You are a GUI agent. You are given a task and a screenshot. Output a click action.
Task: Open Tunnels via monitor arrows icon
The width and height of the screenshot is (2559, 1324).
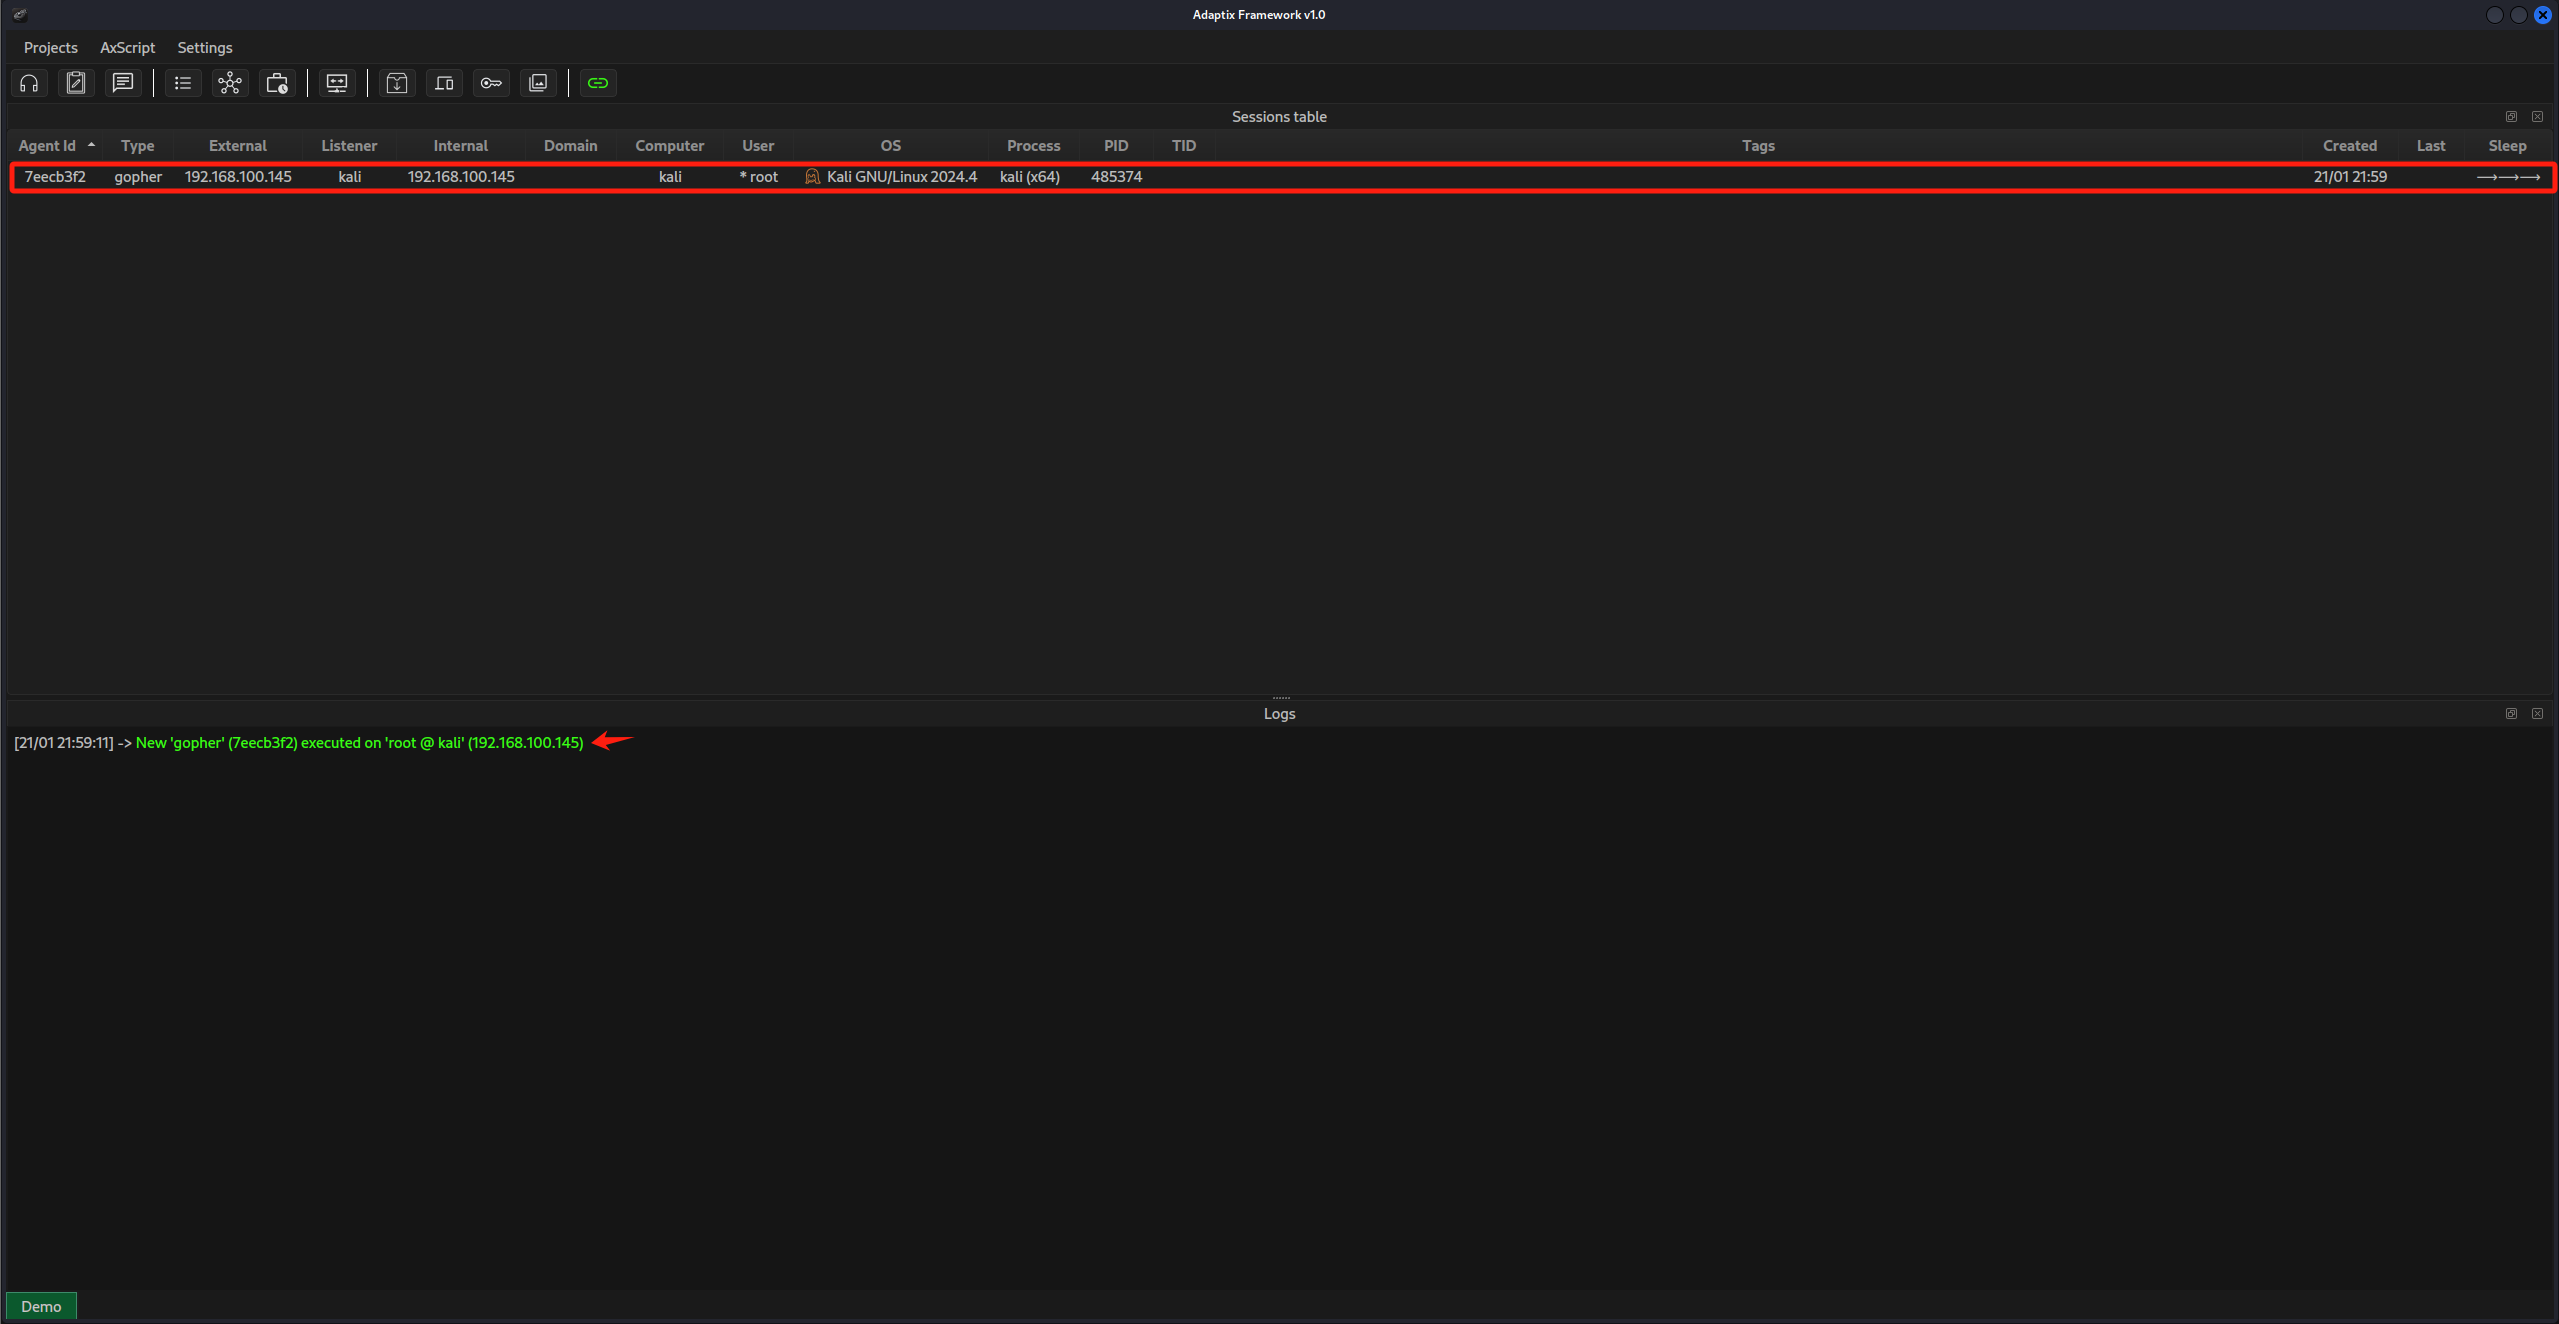(x=337, y=83)
